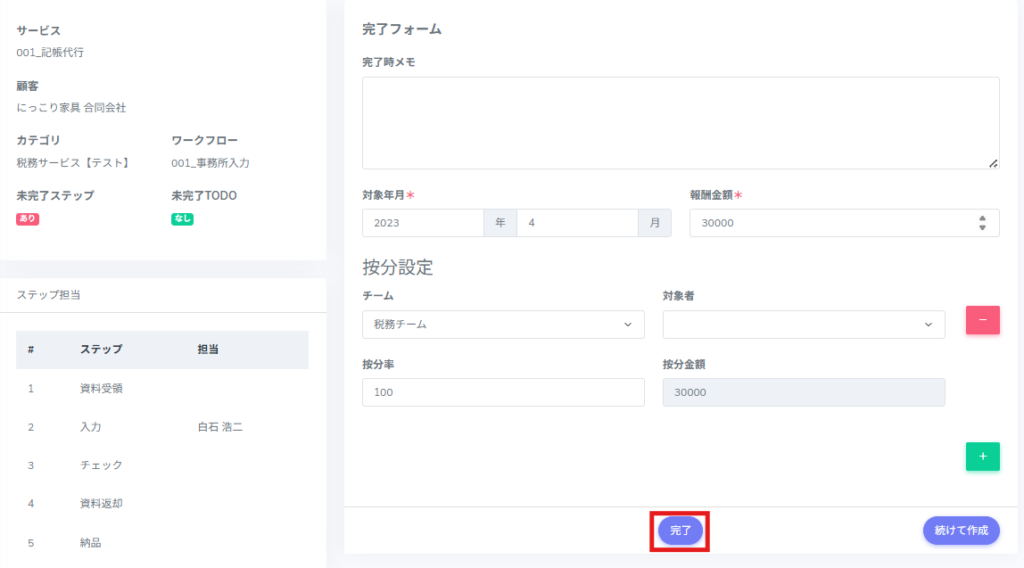Select step 1 資料受領 row
The image size is (1024, 568).
pyautogui.click(x=162, y=388)
